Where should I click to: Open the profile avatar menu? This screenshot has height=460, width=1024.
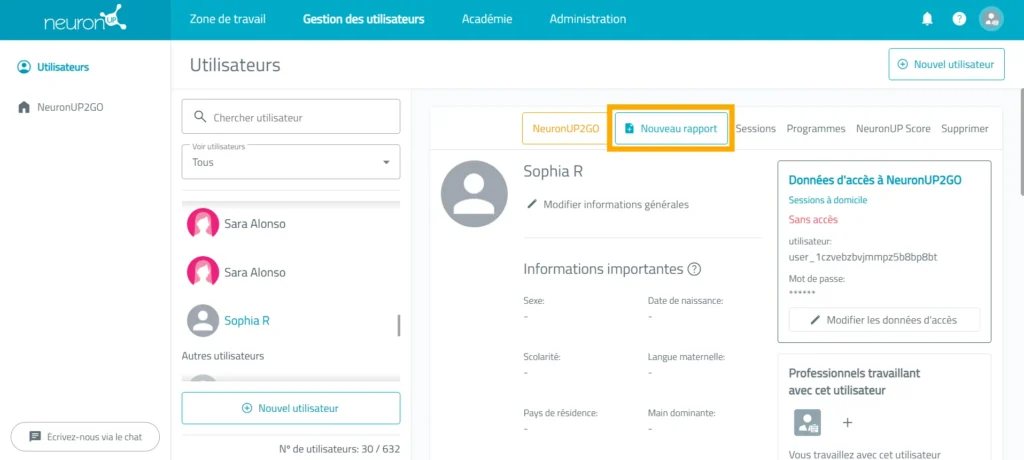[991, 19]
